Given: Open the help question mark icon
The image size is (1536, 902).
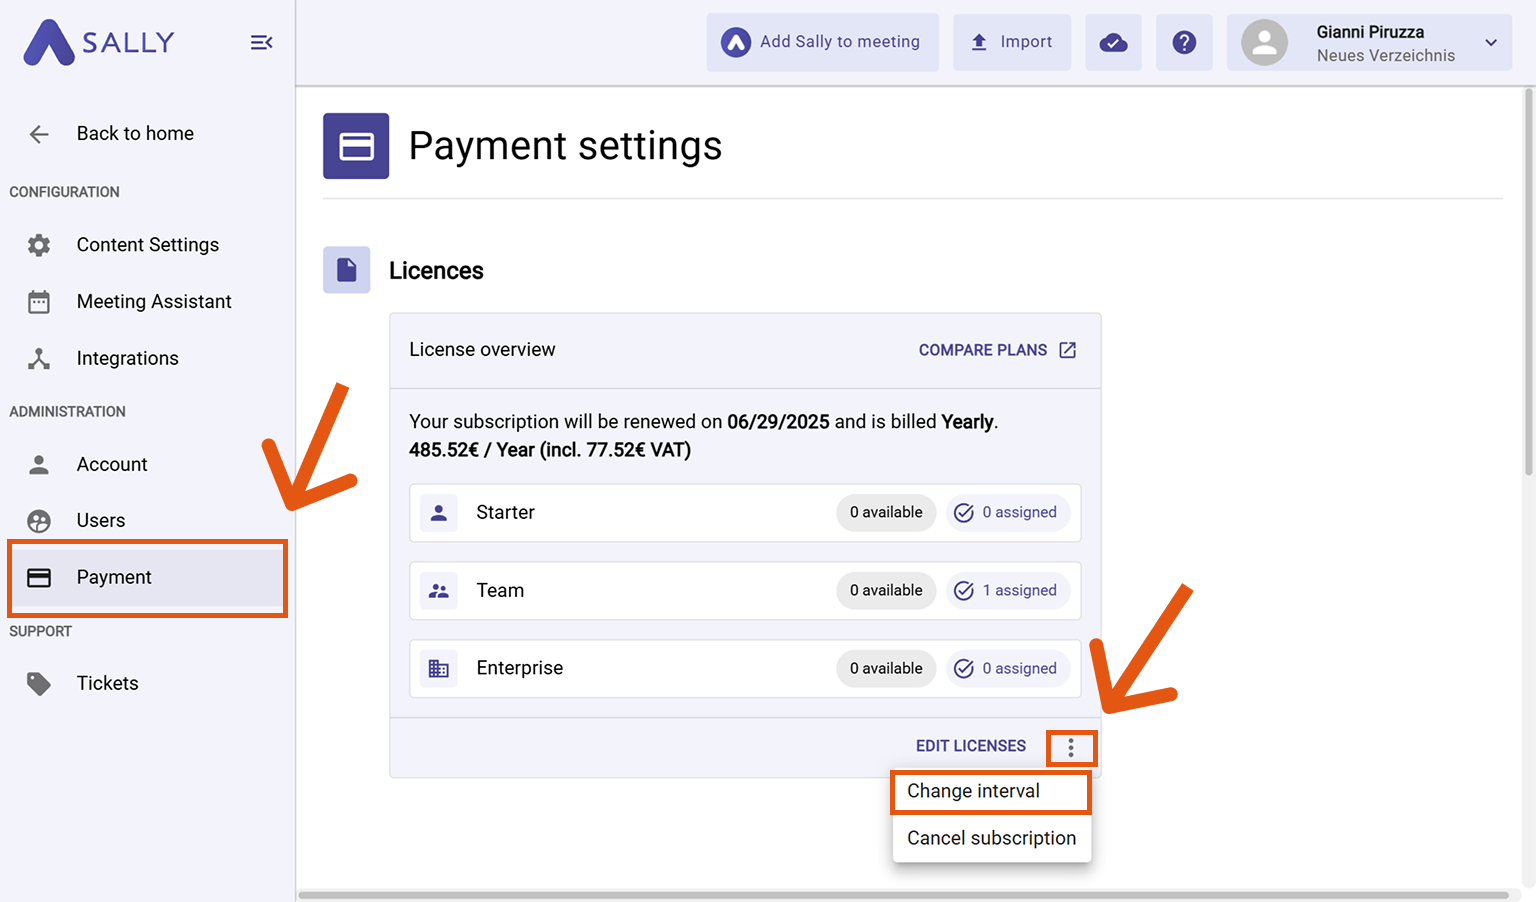Looking at the screenshot, I should pyautogui.click(x=1184, y=42).
